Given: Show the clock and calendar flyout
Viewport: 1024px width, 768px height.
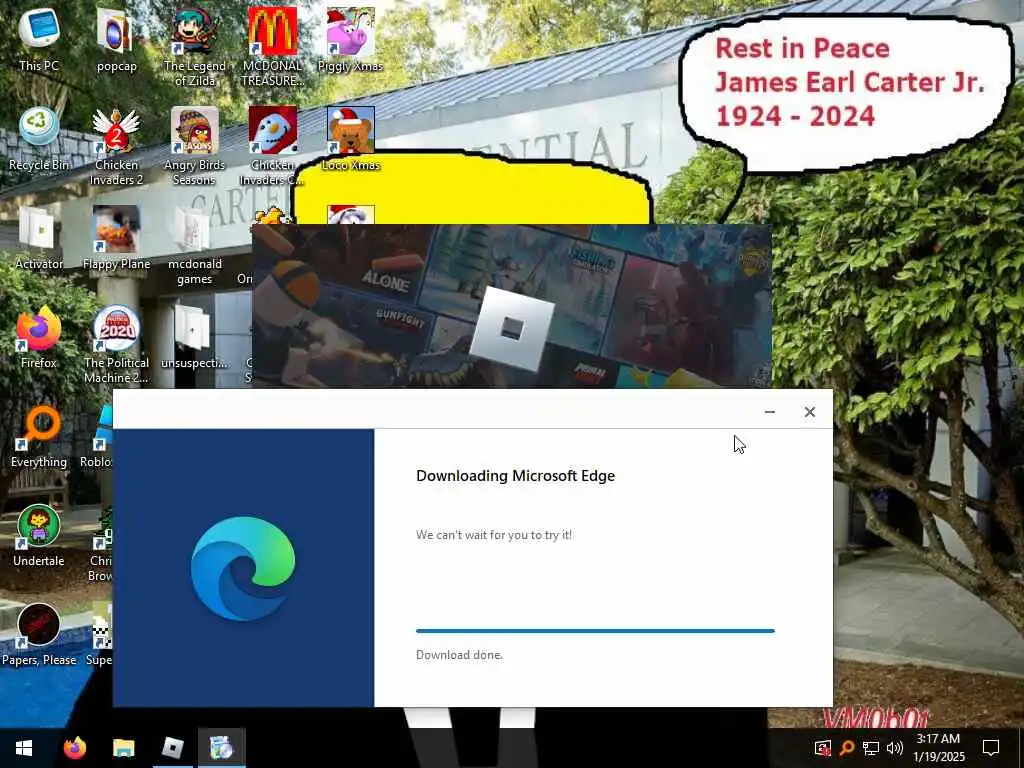Looking at the screenshot, I should [938, 748].
